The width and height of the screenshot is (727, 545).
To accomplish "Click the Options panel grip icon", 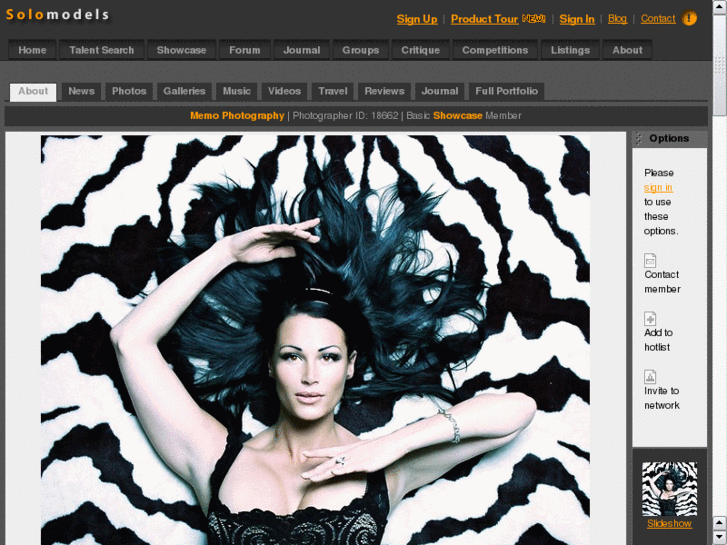I will 639,139.
